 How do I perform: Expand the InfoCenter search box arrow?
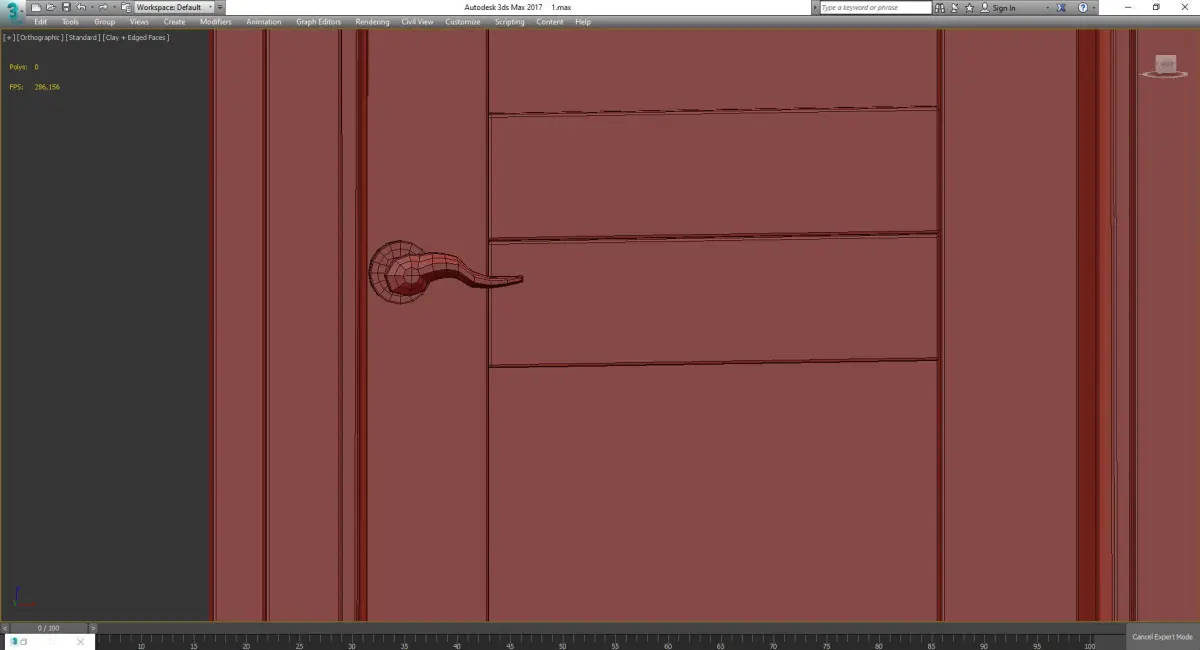tap(815, 8)
